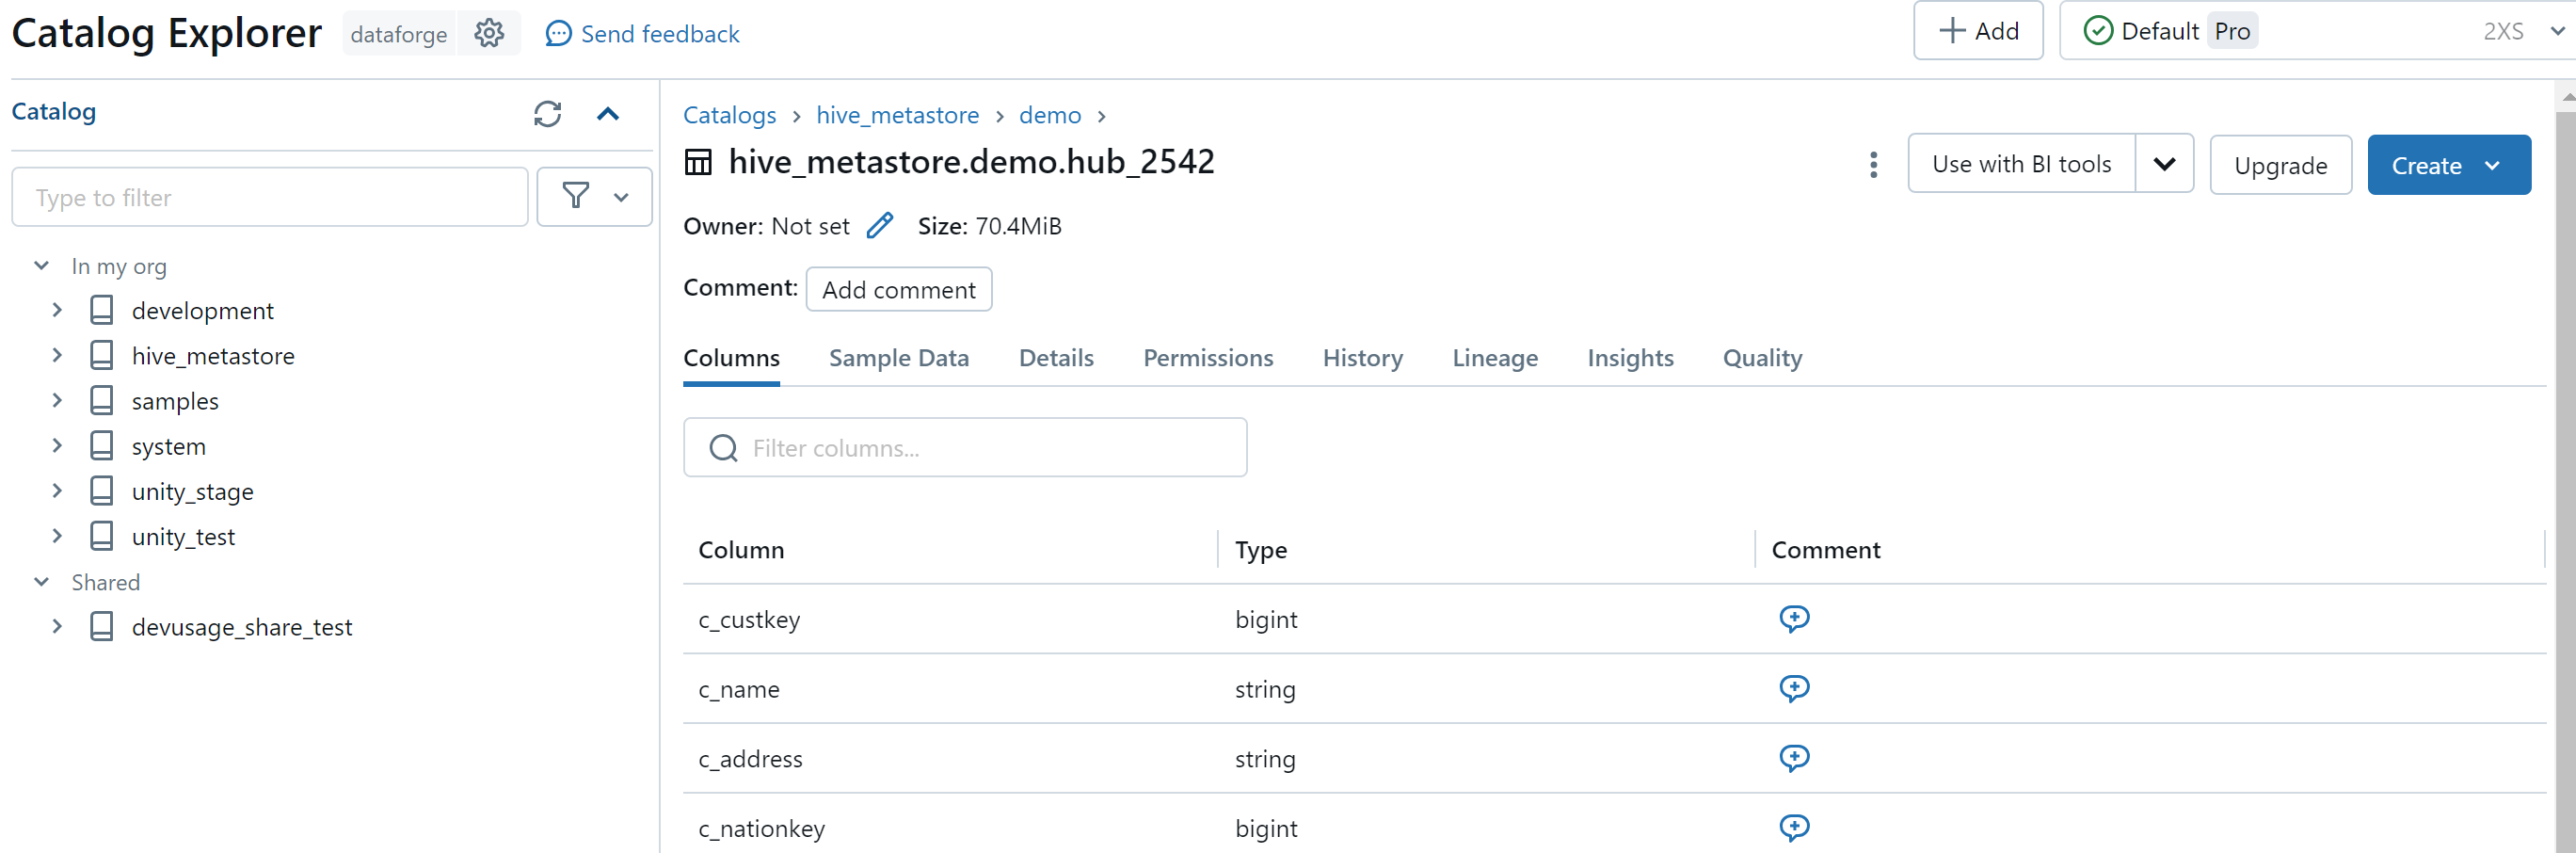Click the Add comment button

899,289
